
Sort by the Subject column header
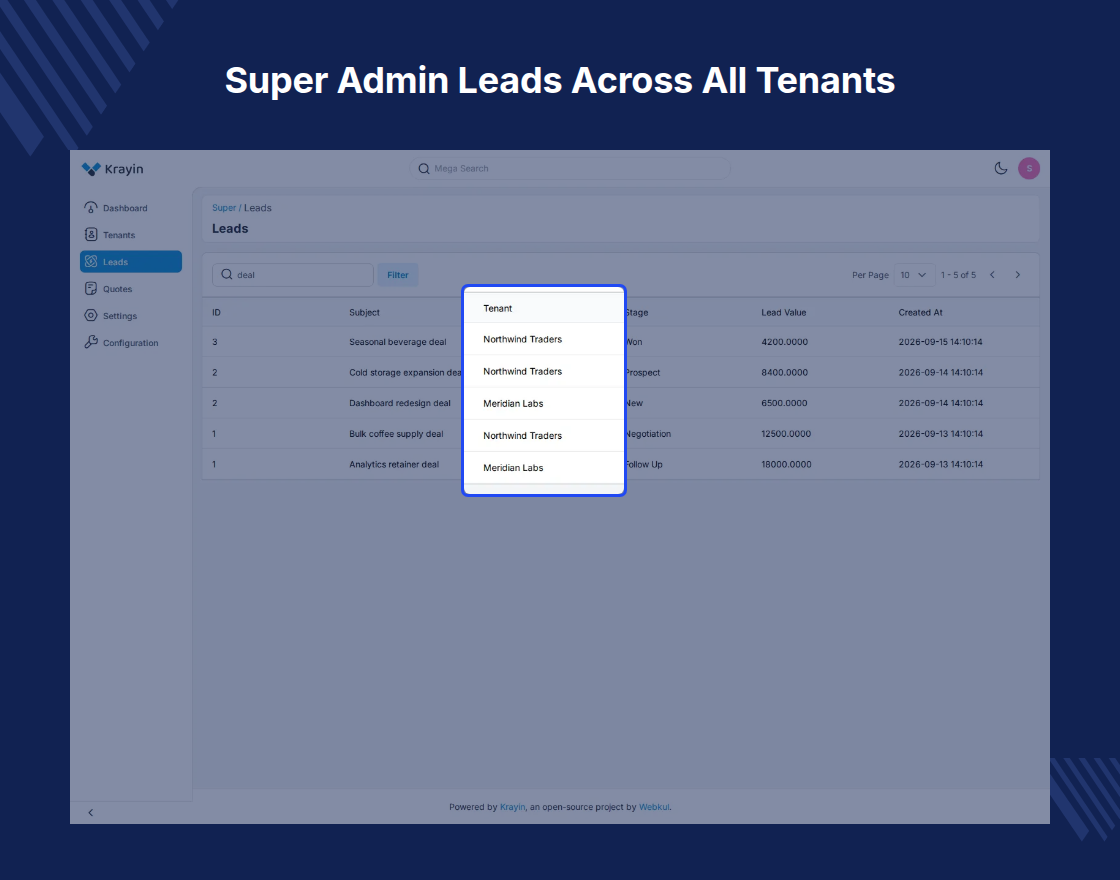(364, 312)
